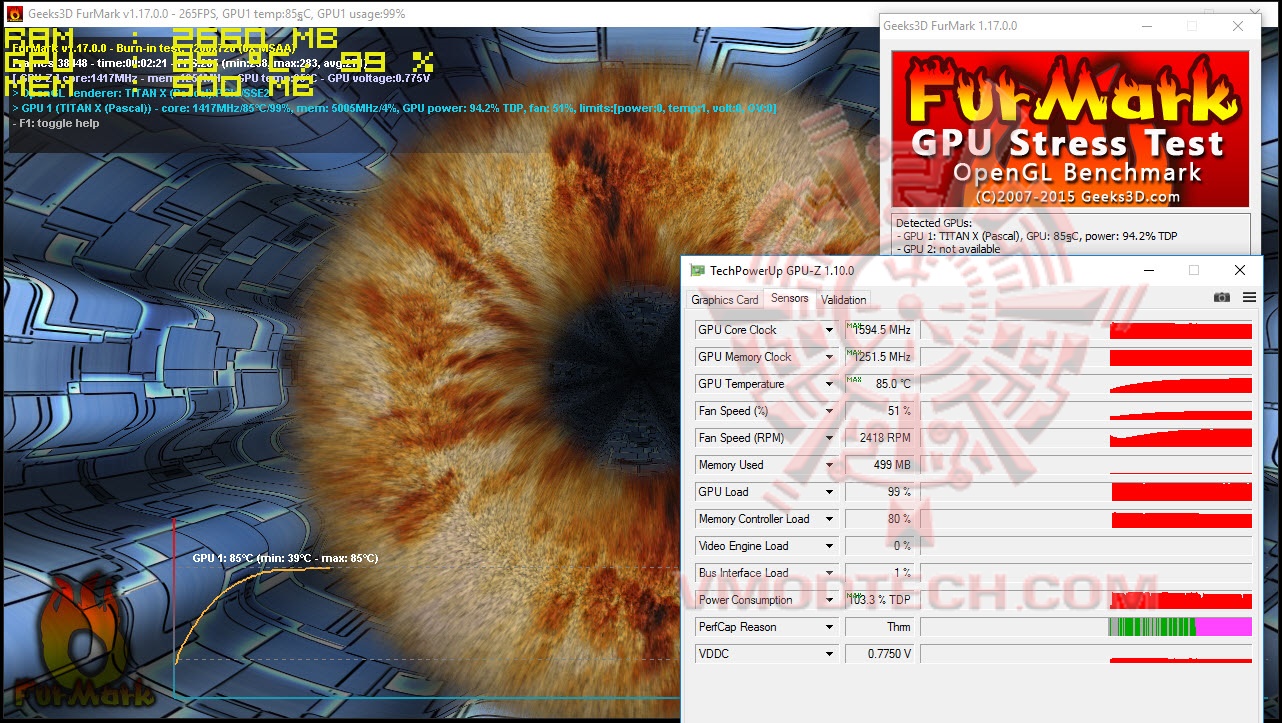Select the 85.0 °C temperature reading
The height and width of the screenshot is (723, 1282).
tap(880, 384)
